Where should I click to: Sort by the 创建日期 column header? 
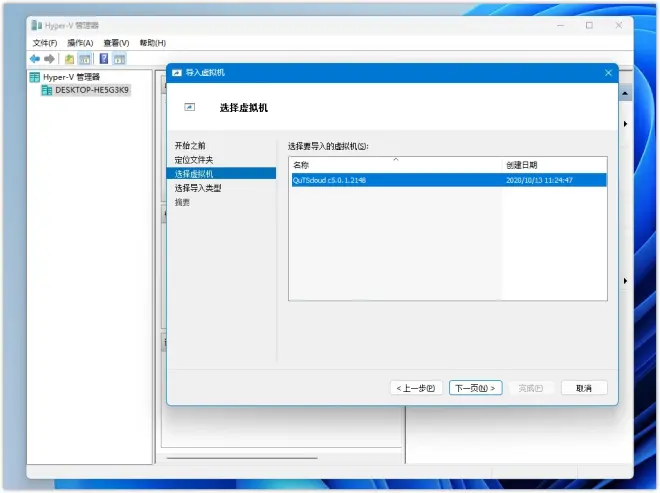click(x=554, y=165)
